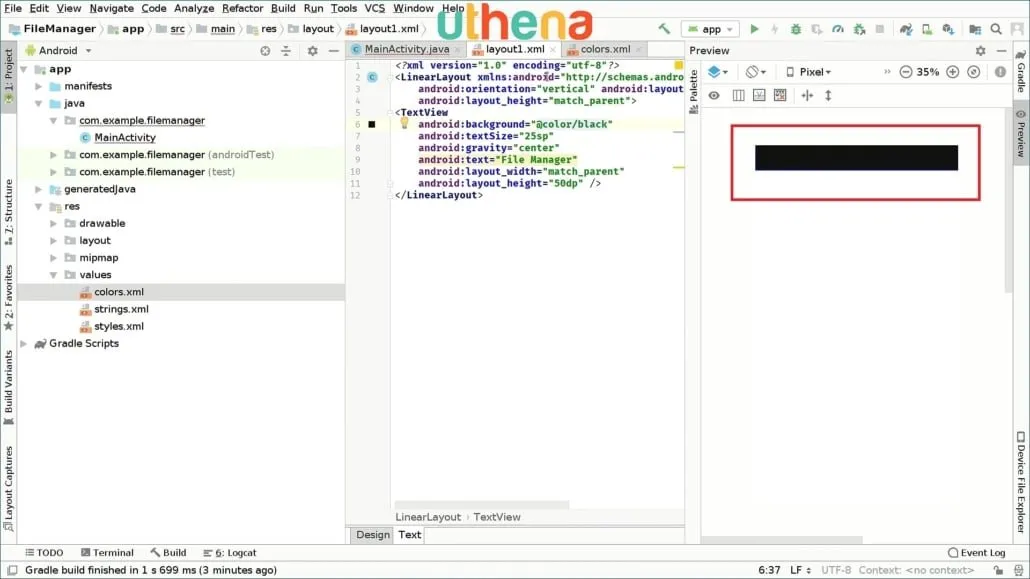Open the Android project view dropdown

(58, 51)
